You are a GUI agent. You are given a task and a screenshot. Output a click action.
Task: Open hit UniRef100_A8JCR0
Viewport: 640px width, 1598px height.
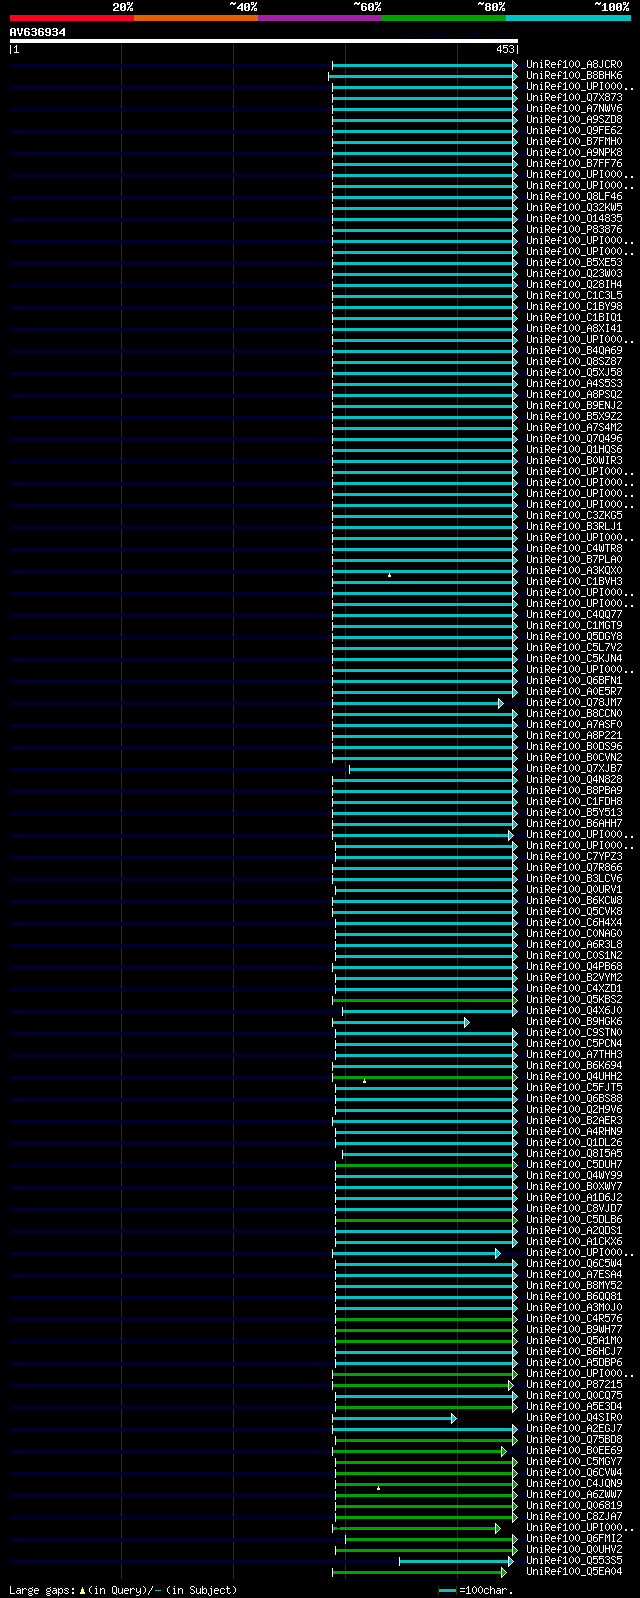coord(574,65)
